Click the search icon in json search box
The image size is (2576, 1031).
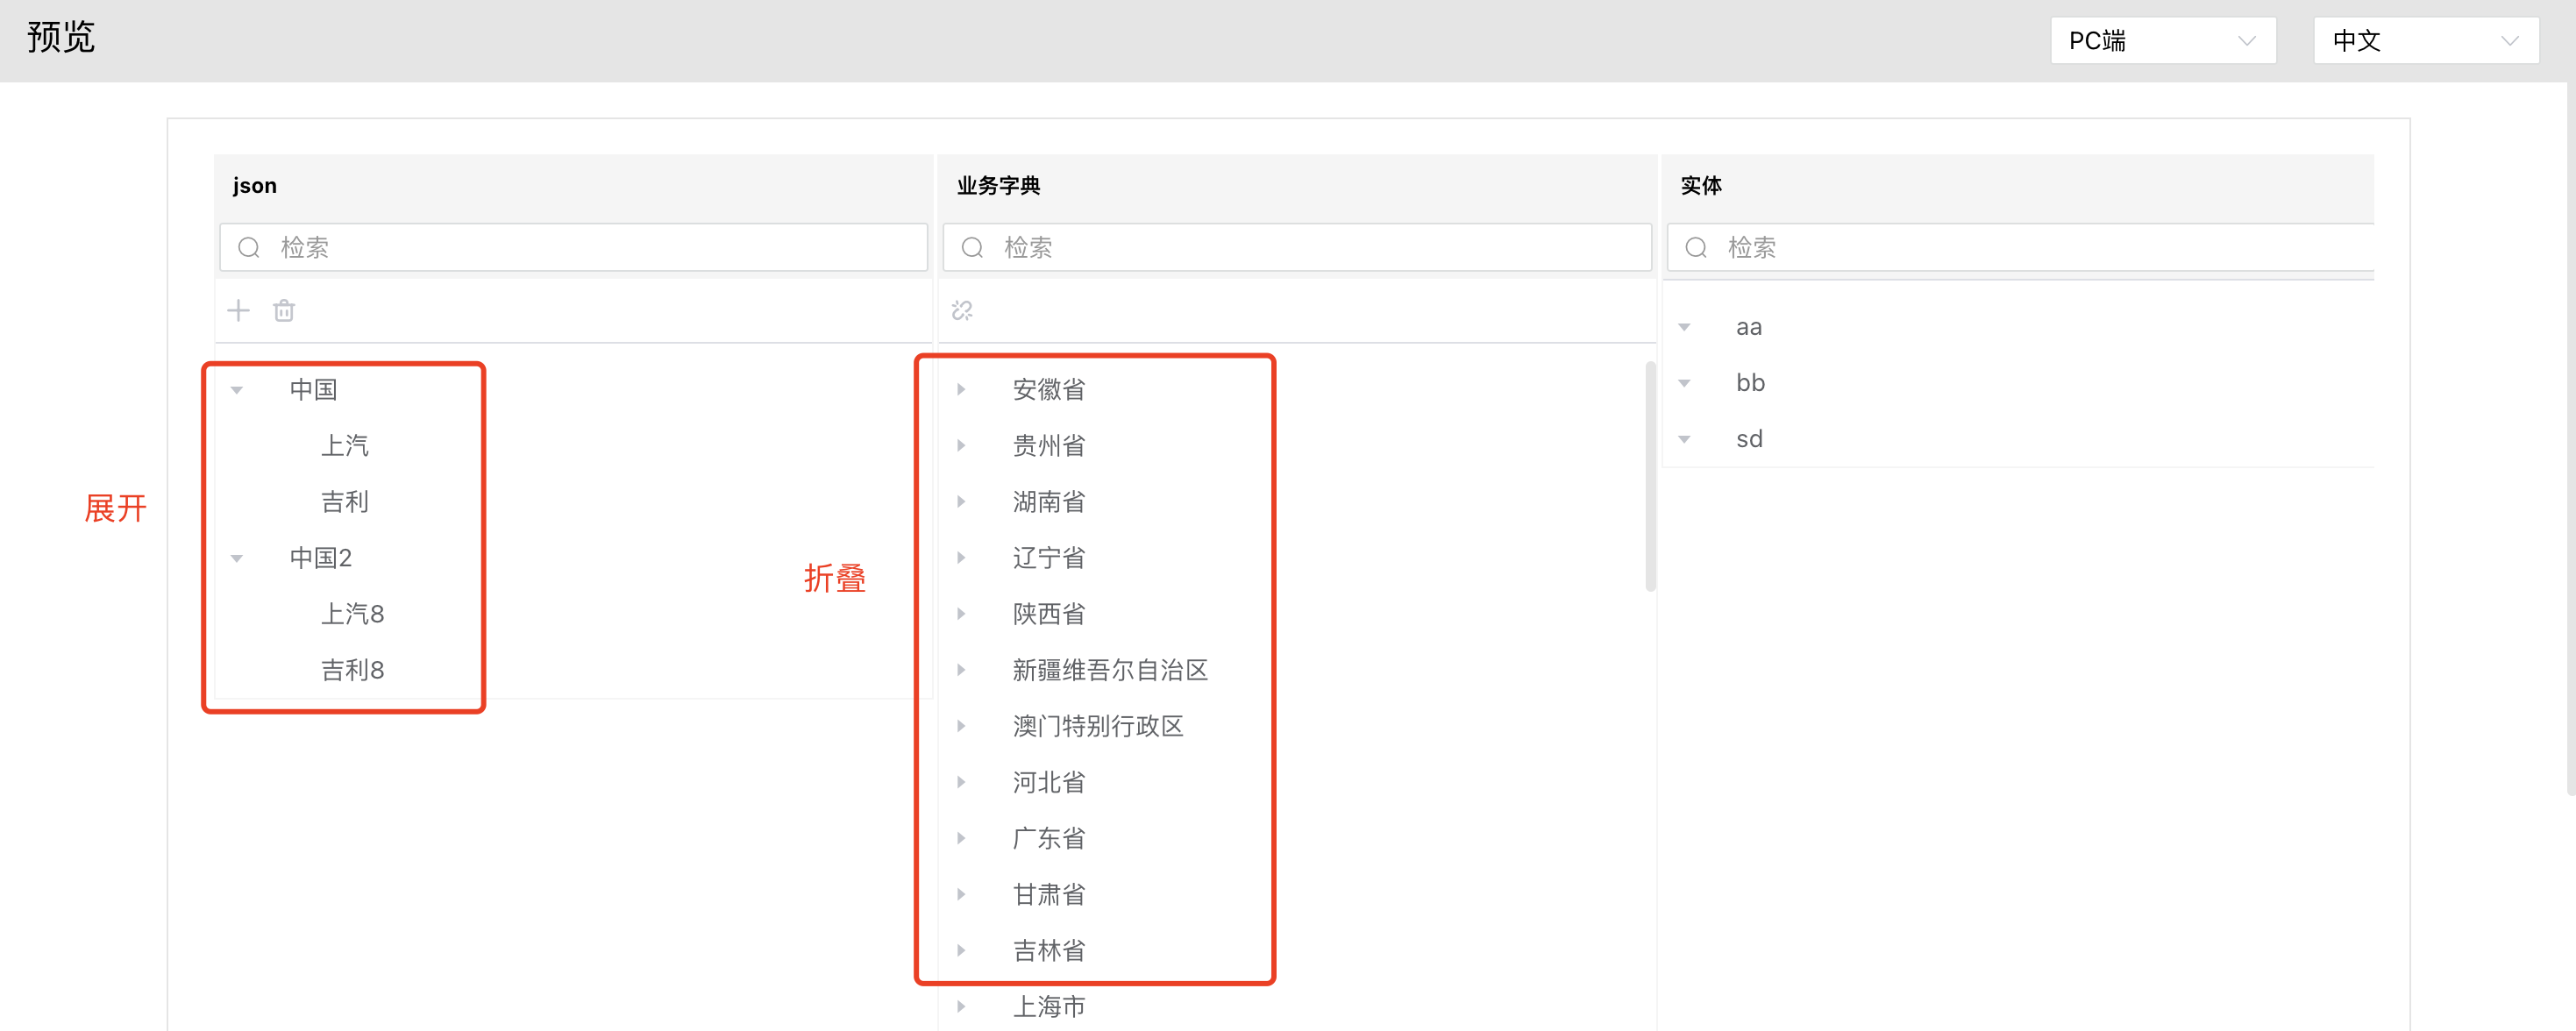click(x=249, y=247)
